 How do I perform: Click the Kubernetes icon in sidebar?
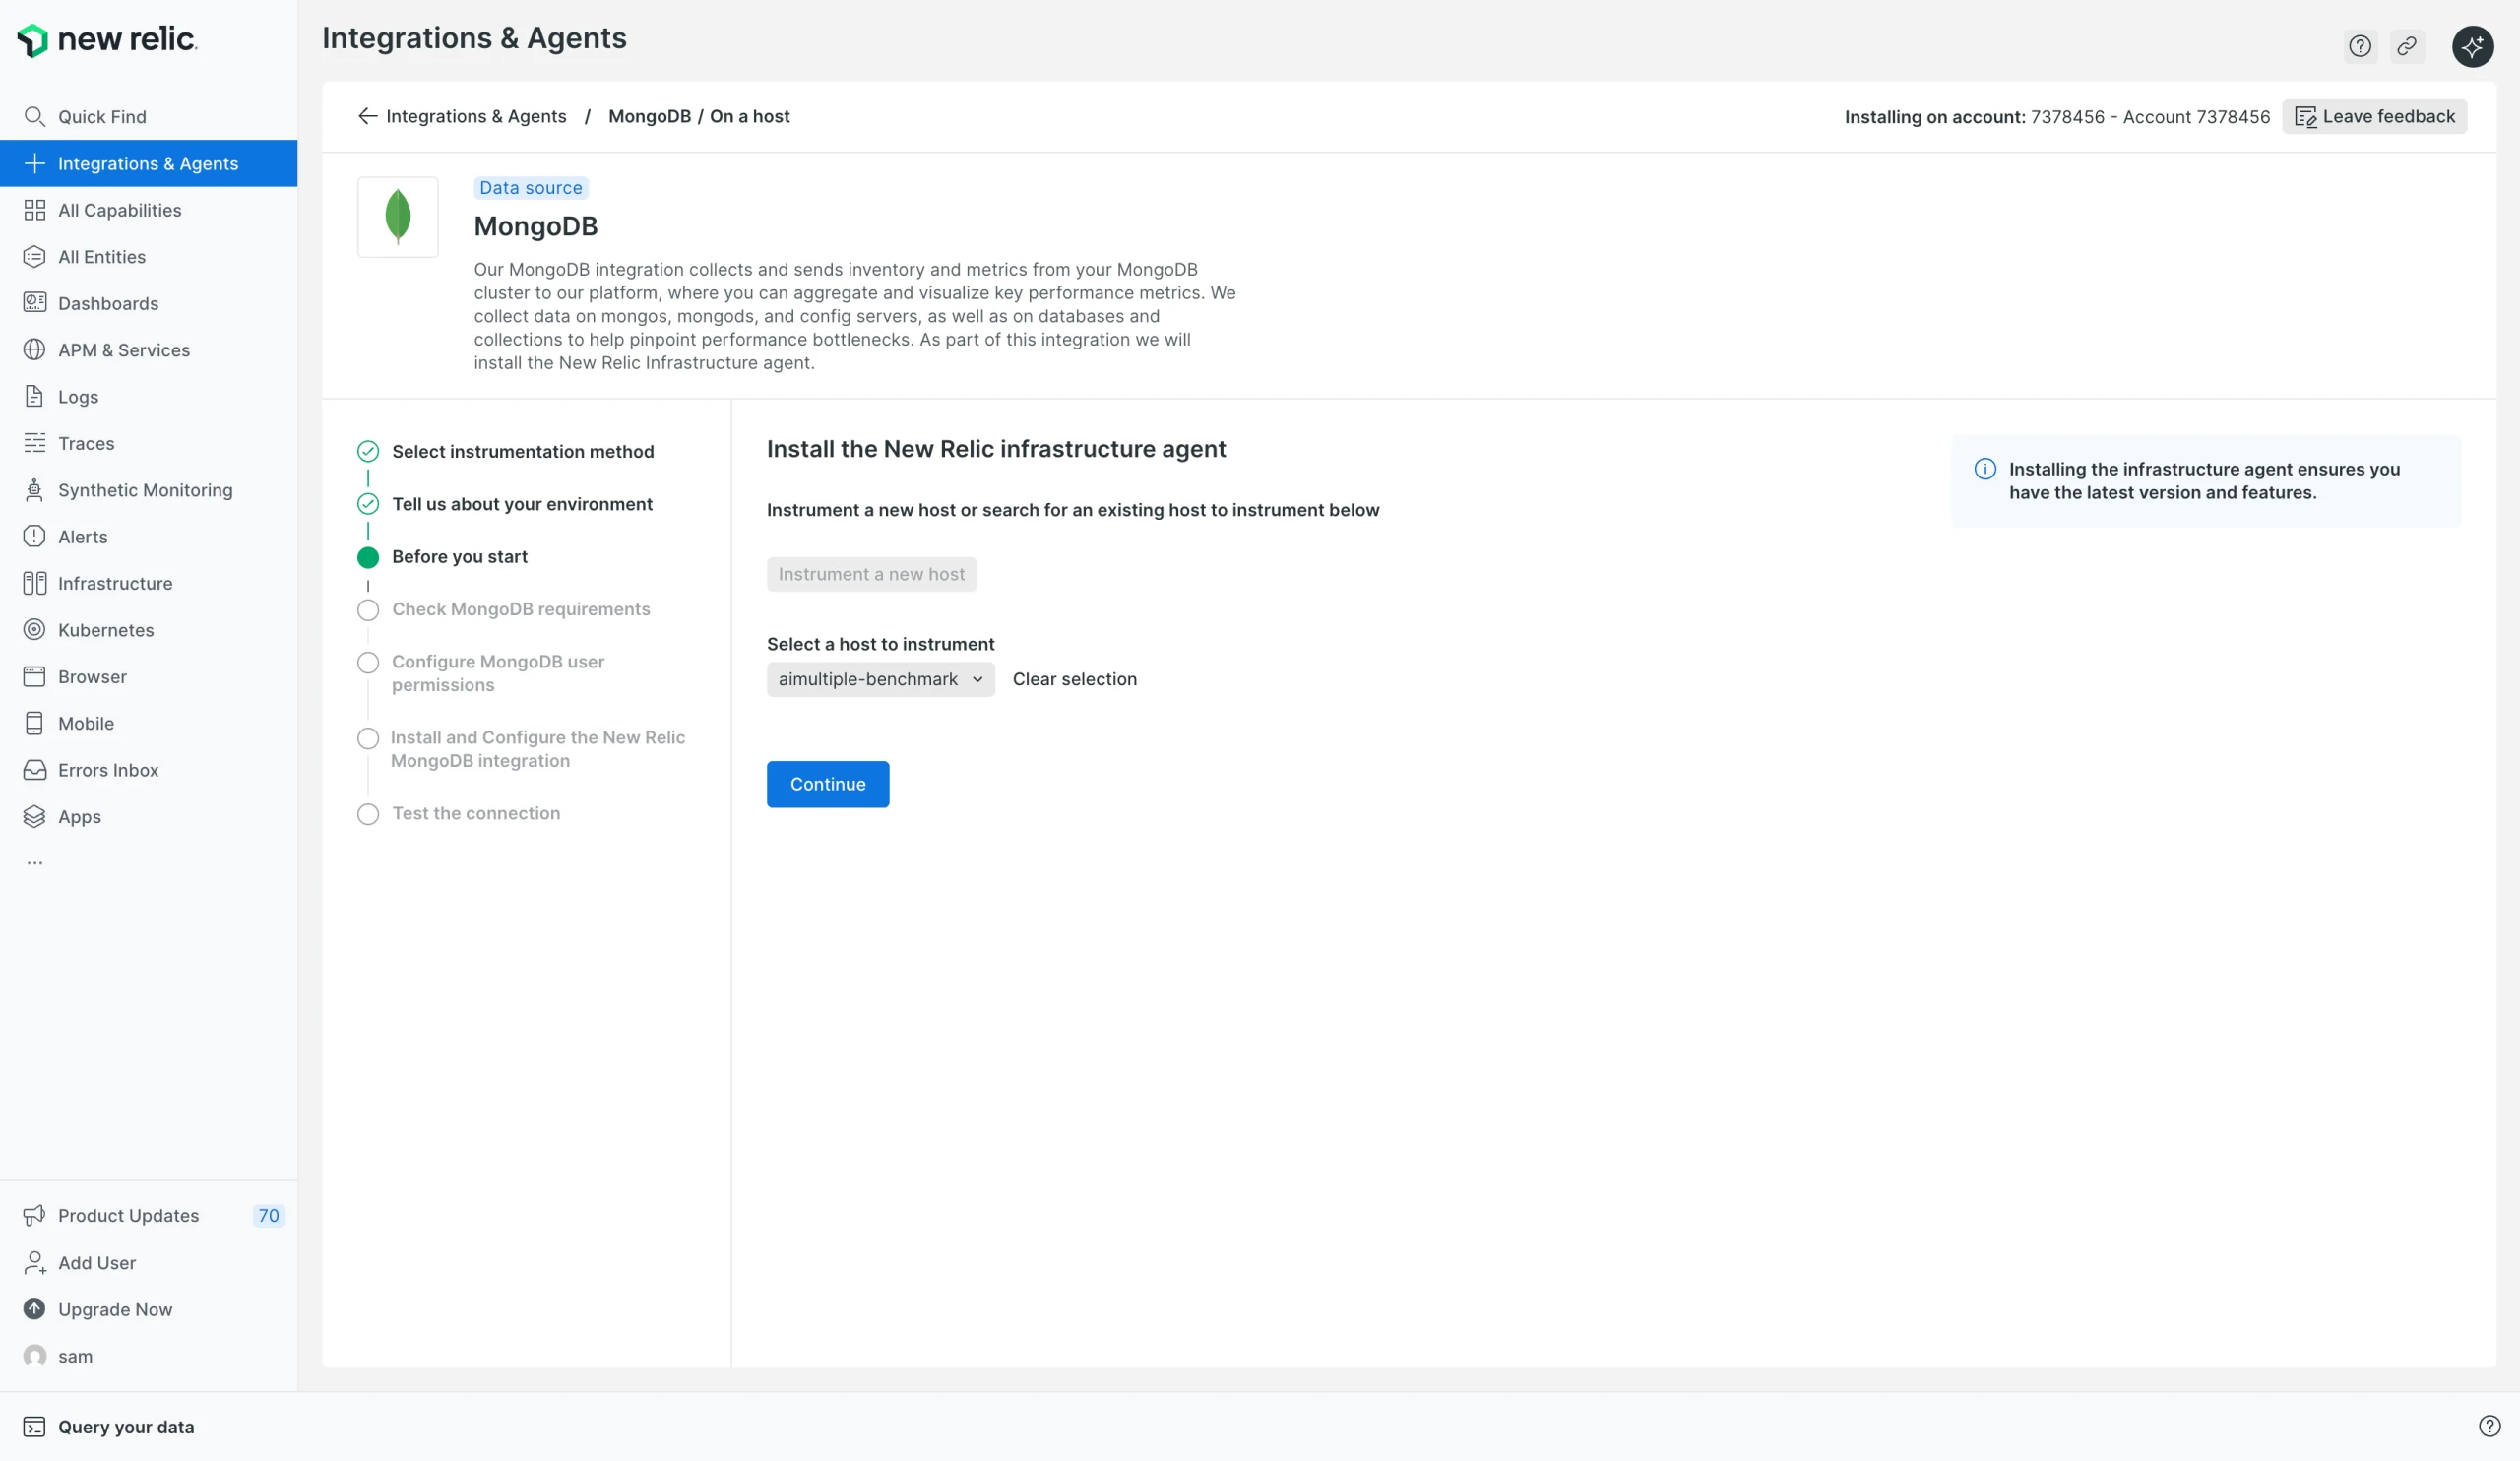(x=34, y=630)
